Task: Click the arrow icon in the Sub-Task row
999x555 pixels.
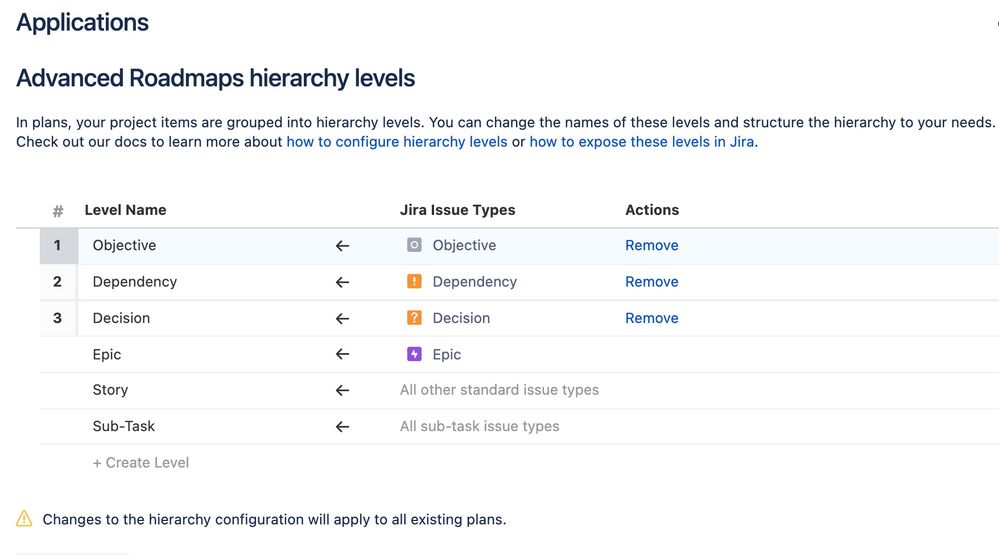Action: coord(342,426)
